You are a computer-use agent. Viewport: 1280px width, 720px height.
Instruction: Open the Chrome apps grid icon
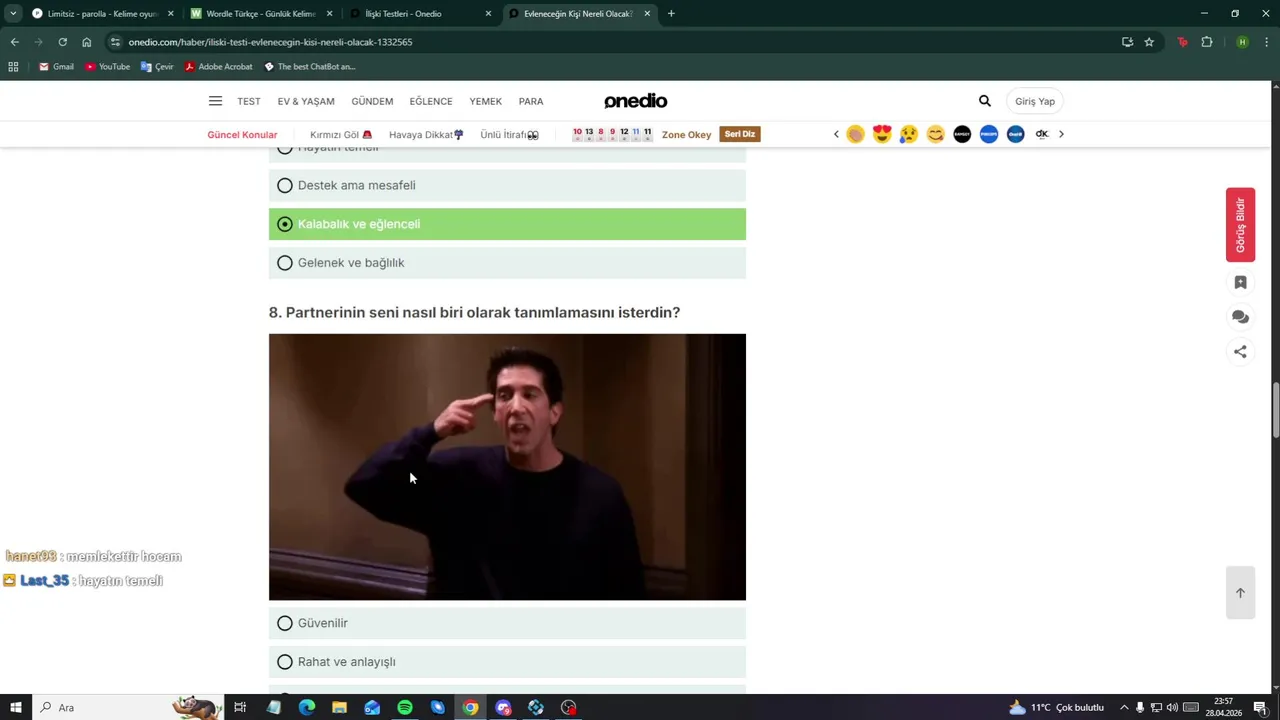[x=13, y=67]
